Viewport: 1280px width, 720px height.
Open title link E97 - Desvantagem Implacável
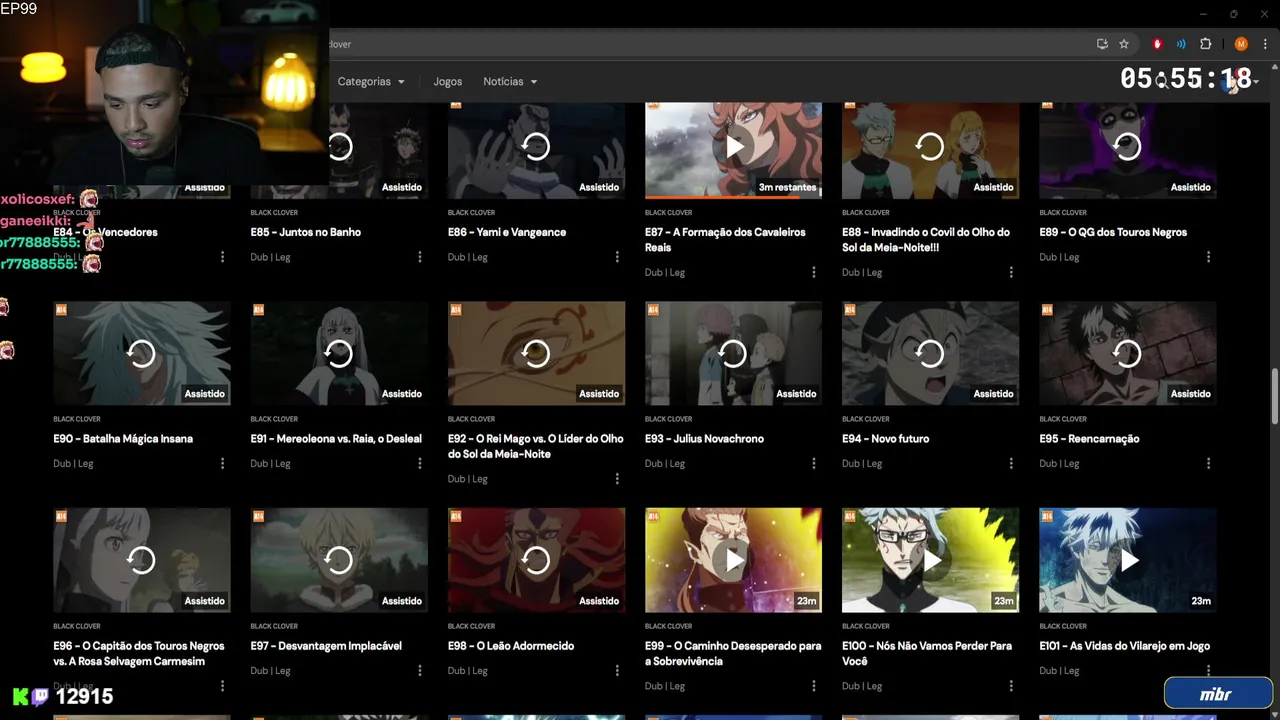tap(326, 646)
